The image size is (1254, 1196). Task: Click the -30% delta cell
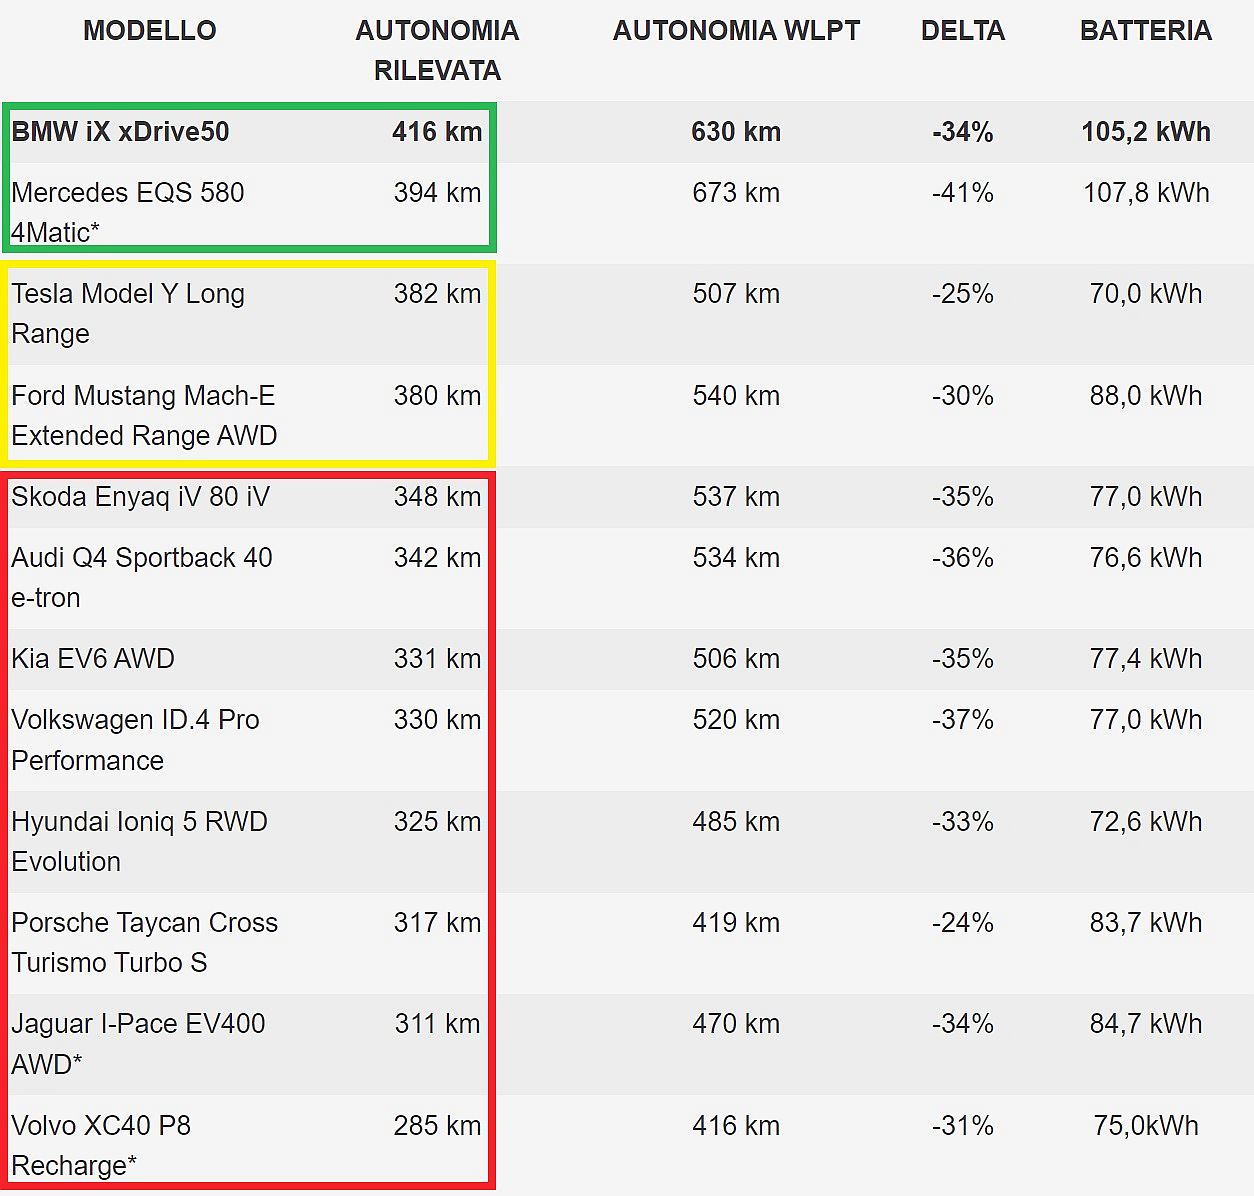(963, 395)
